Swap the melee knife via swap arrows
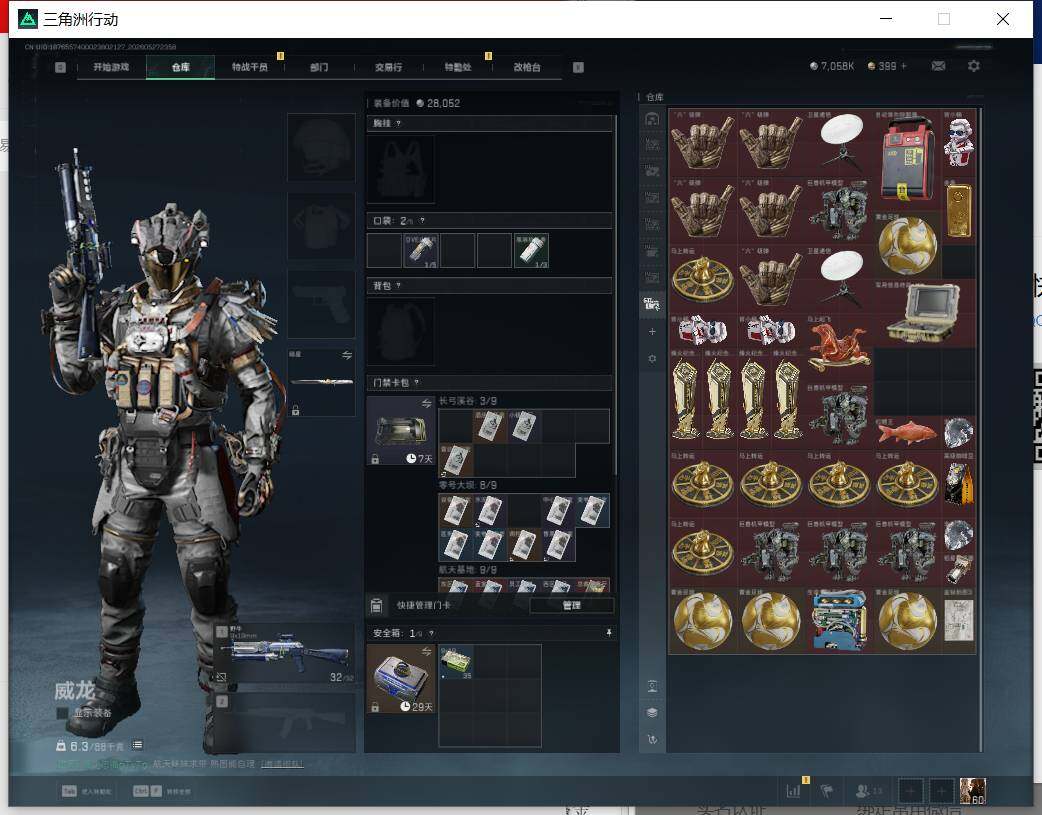The height and width of the screenshot is (815, 1042). tap(347, 356)
